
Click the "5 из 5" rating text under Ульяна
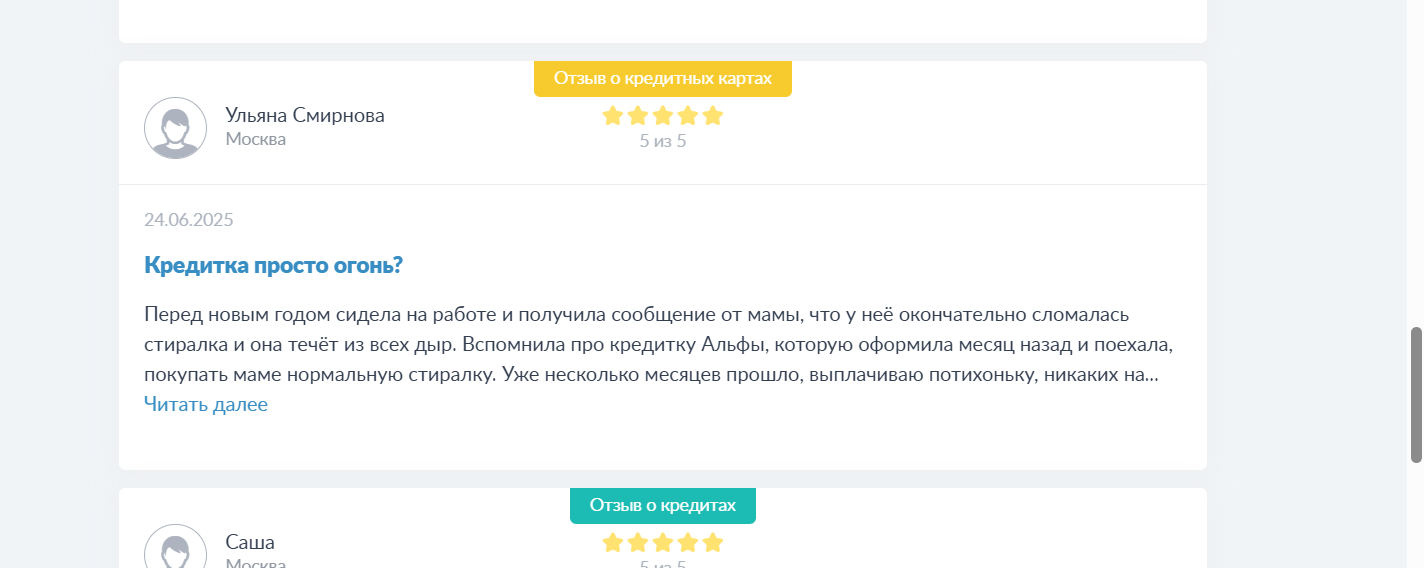663,141
